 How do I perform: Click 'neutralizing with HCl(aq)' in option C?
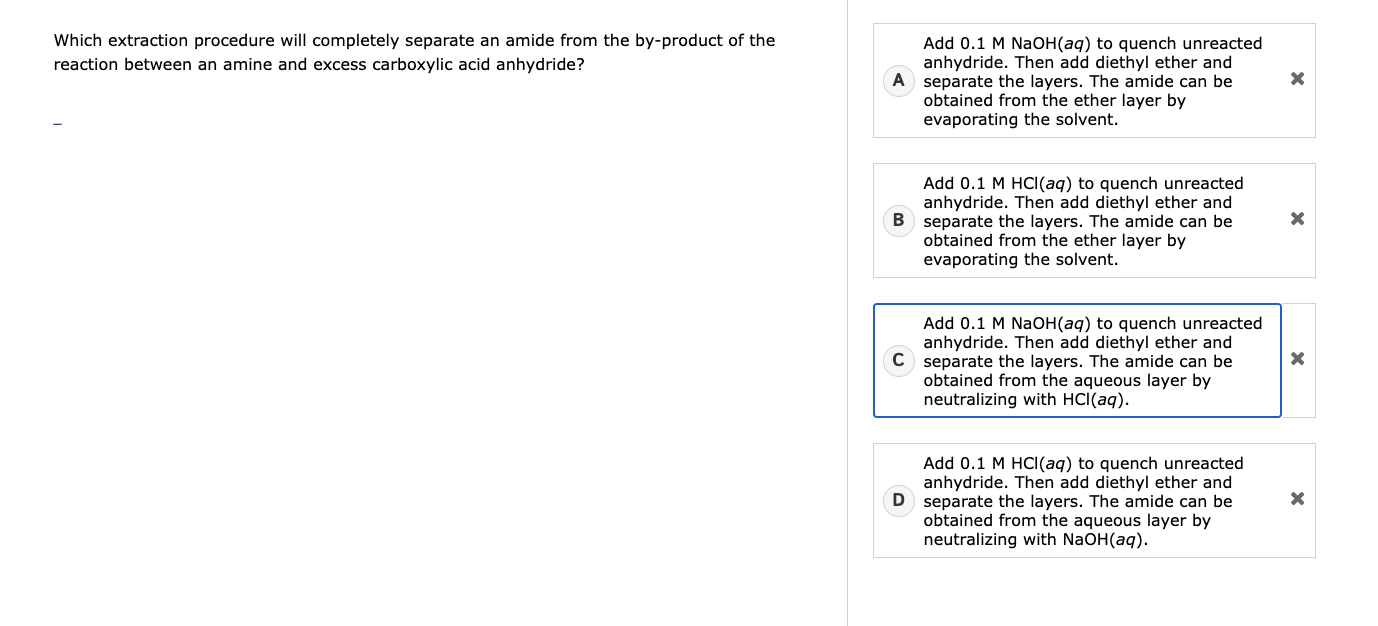(1025, 400)
